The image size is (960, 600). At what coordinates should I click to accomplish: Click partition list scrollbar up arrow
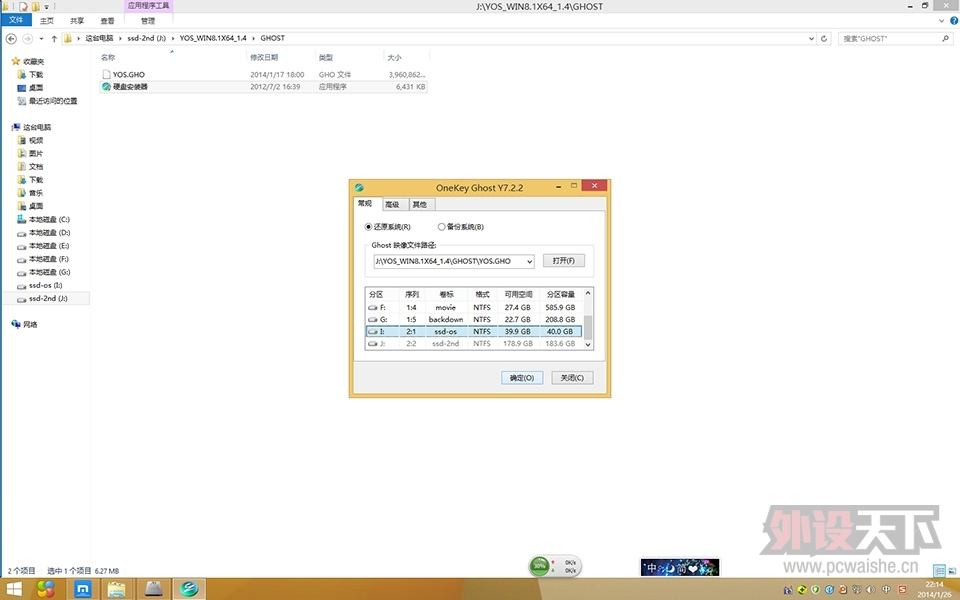click(588, 293)
